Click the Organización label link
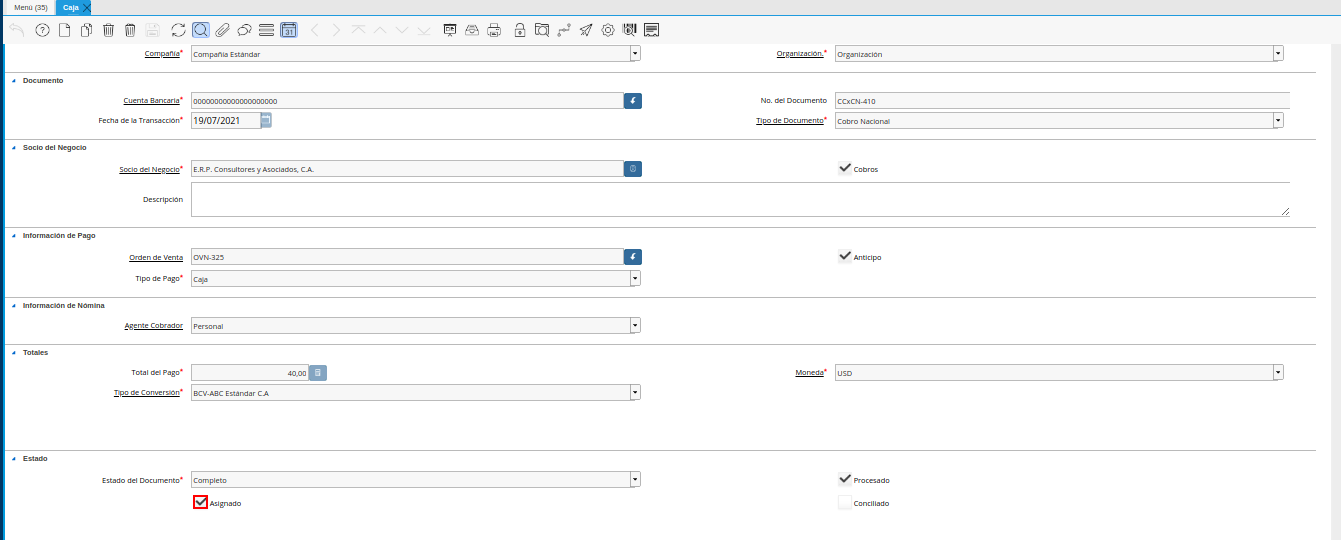The width and height of the screenshot is (1341, 540). coord(800,53)
